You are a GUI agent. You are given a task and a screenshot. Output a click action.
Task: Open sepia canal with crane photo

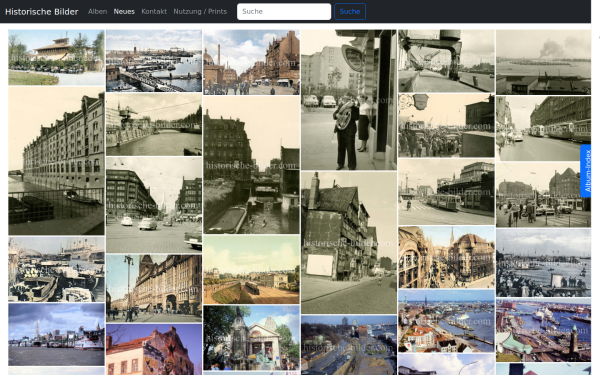pos(154,124)
